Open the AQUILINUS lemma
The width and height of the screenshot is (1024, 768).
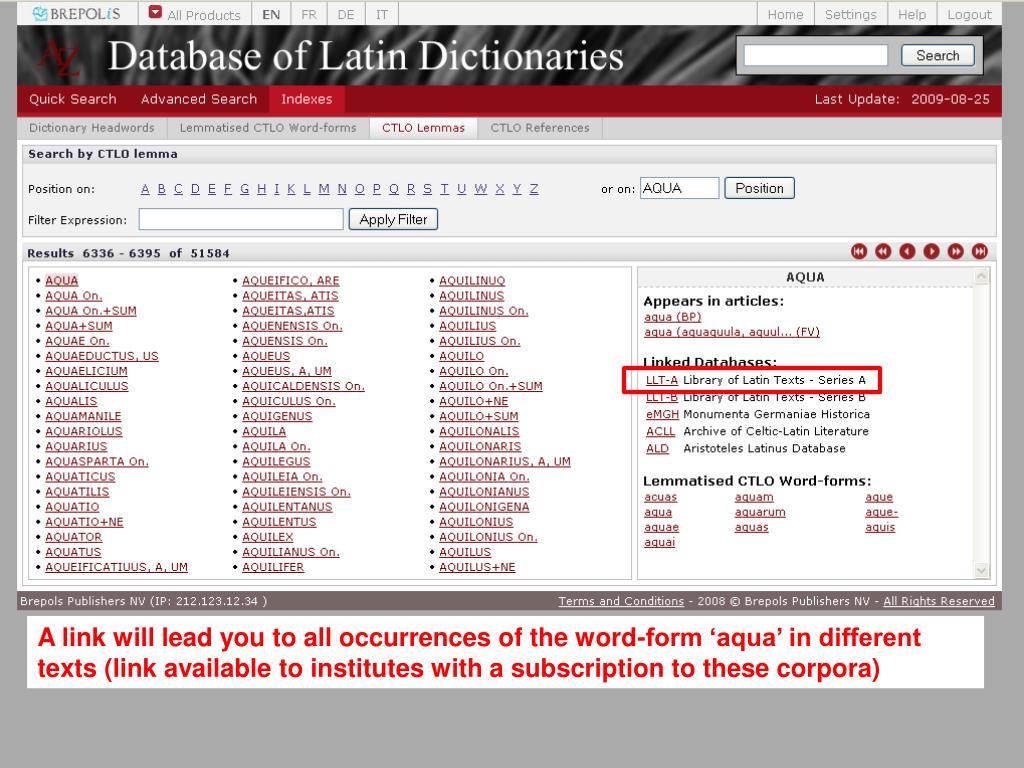click(x=472, y=296)
